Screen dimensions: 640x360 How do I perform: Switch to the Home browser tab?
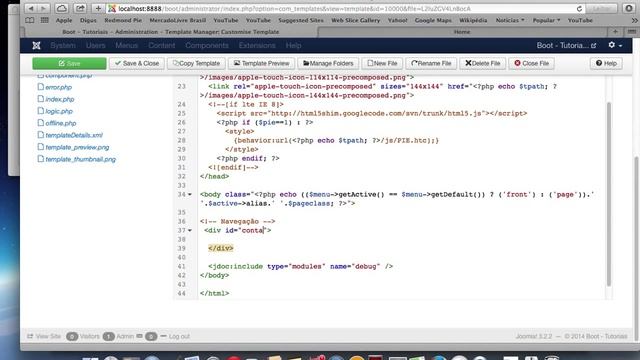[462, 32]
